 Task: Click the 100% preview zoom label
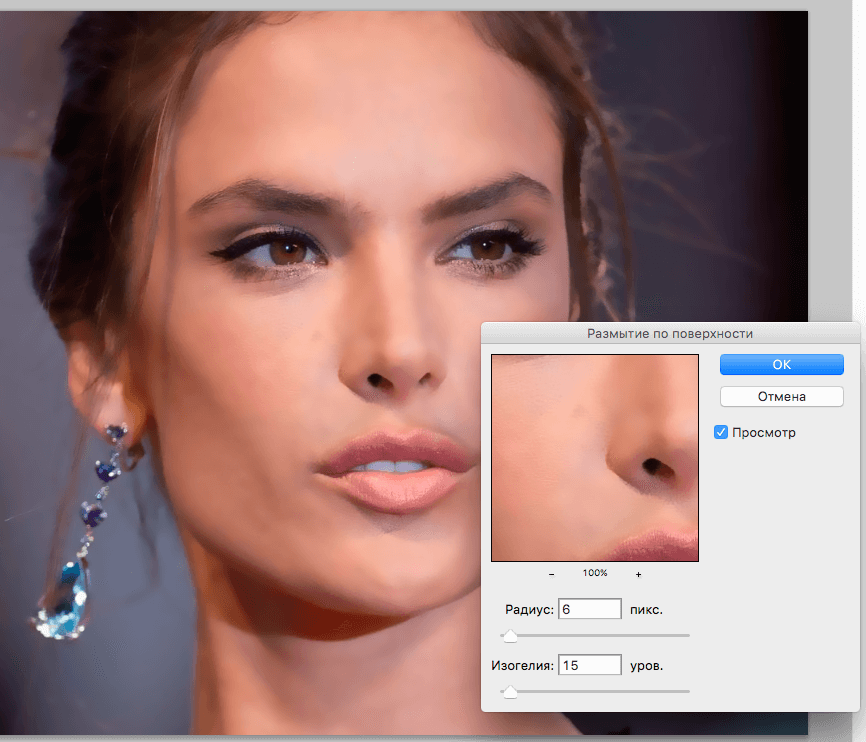pos(595,574)
